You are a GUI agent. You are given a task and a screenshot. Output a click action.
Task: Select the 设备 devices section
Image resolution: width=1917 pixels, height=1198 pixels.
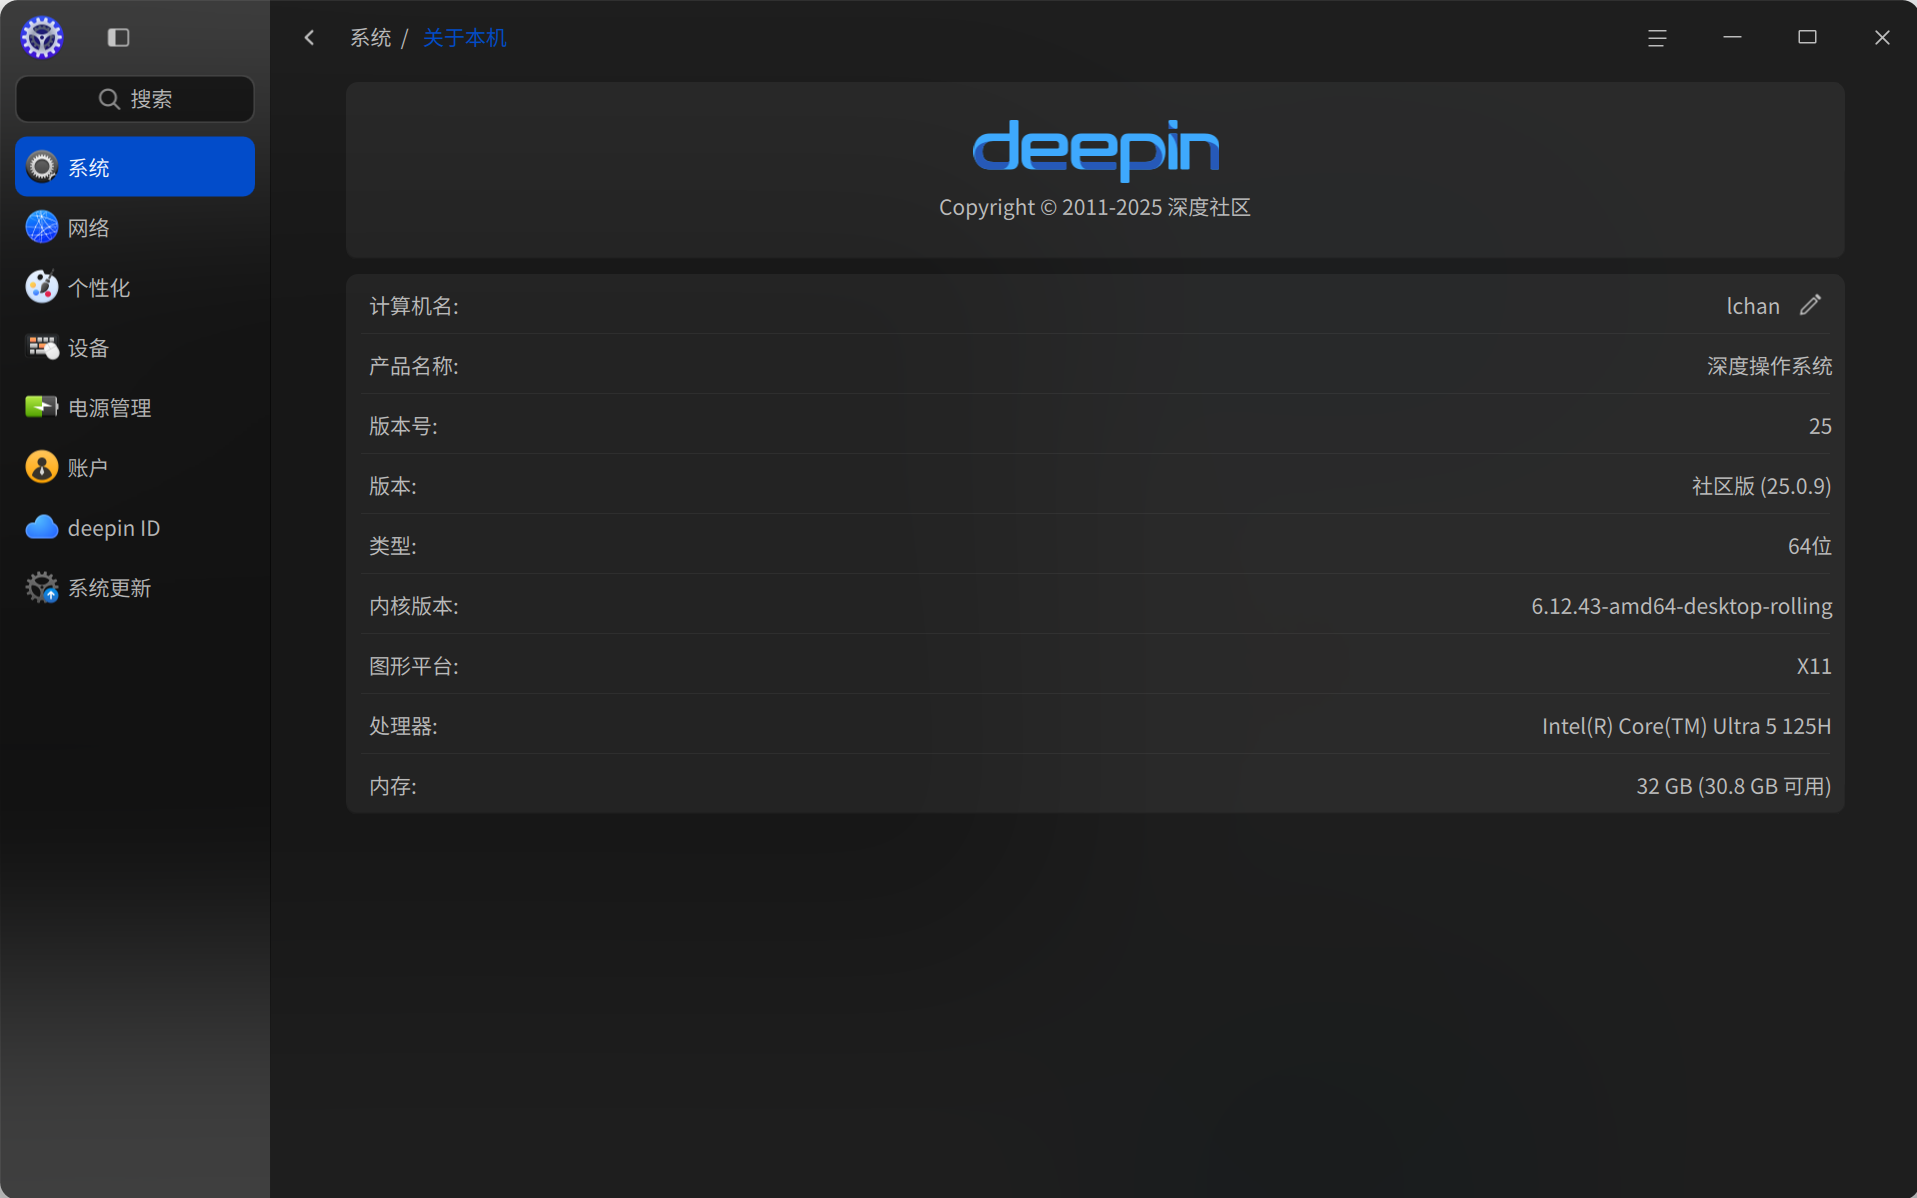(135, 347)
